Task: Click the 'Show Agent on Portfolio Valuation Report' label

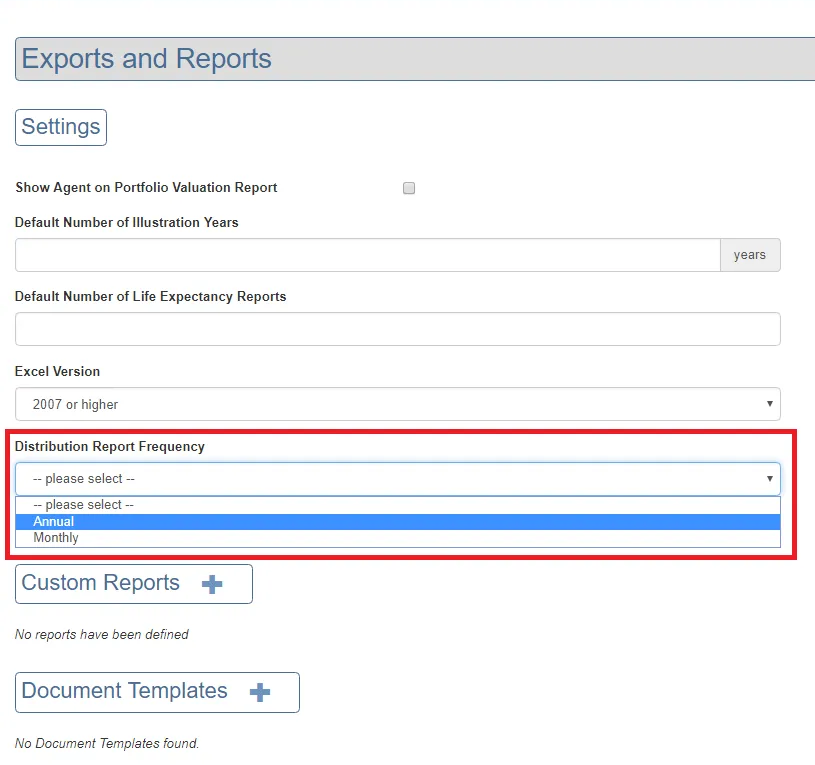Action: (146, 188)
